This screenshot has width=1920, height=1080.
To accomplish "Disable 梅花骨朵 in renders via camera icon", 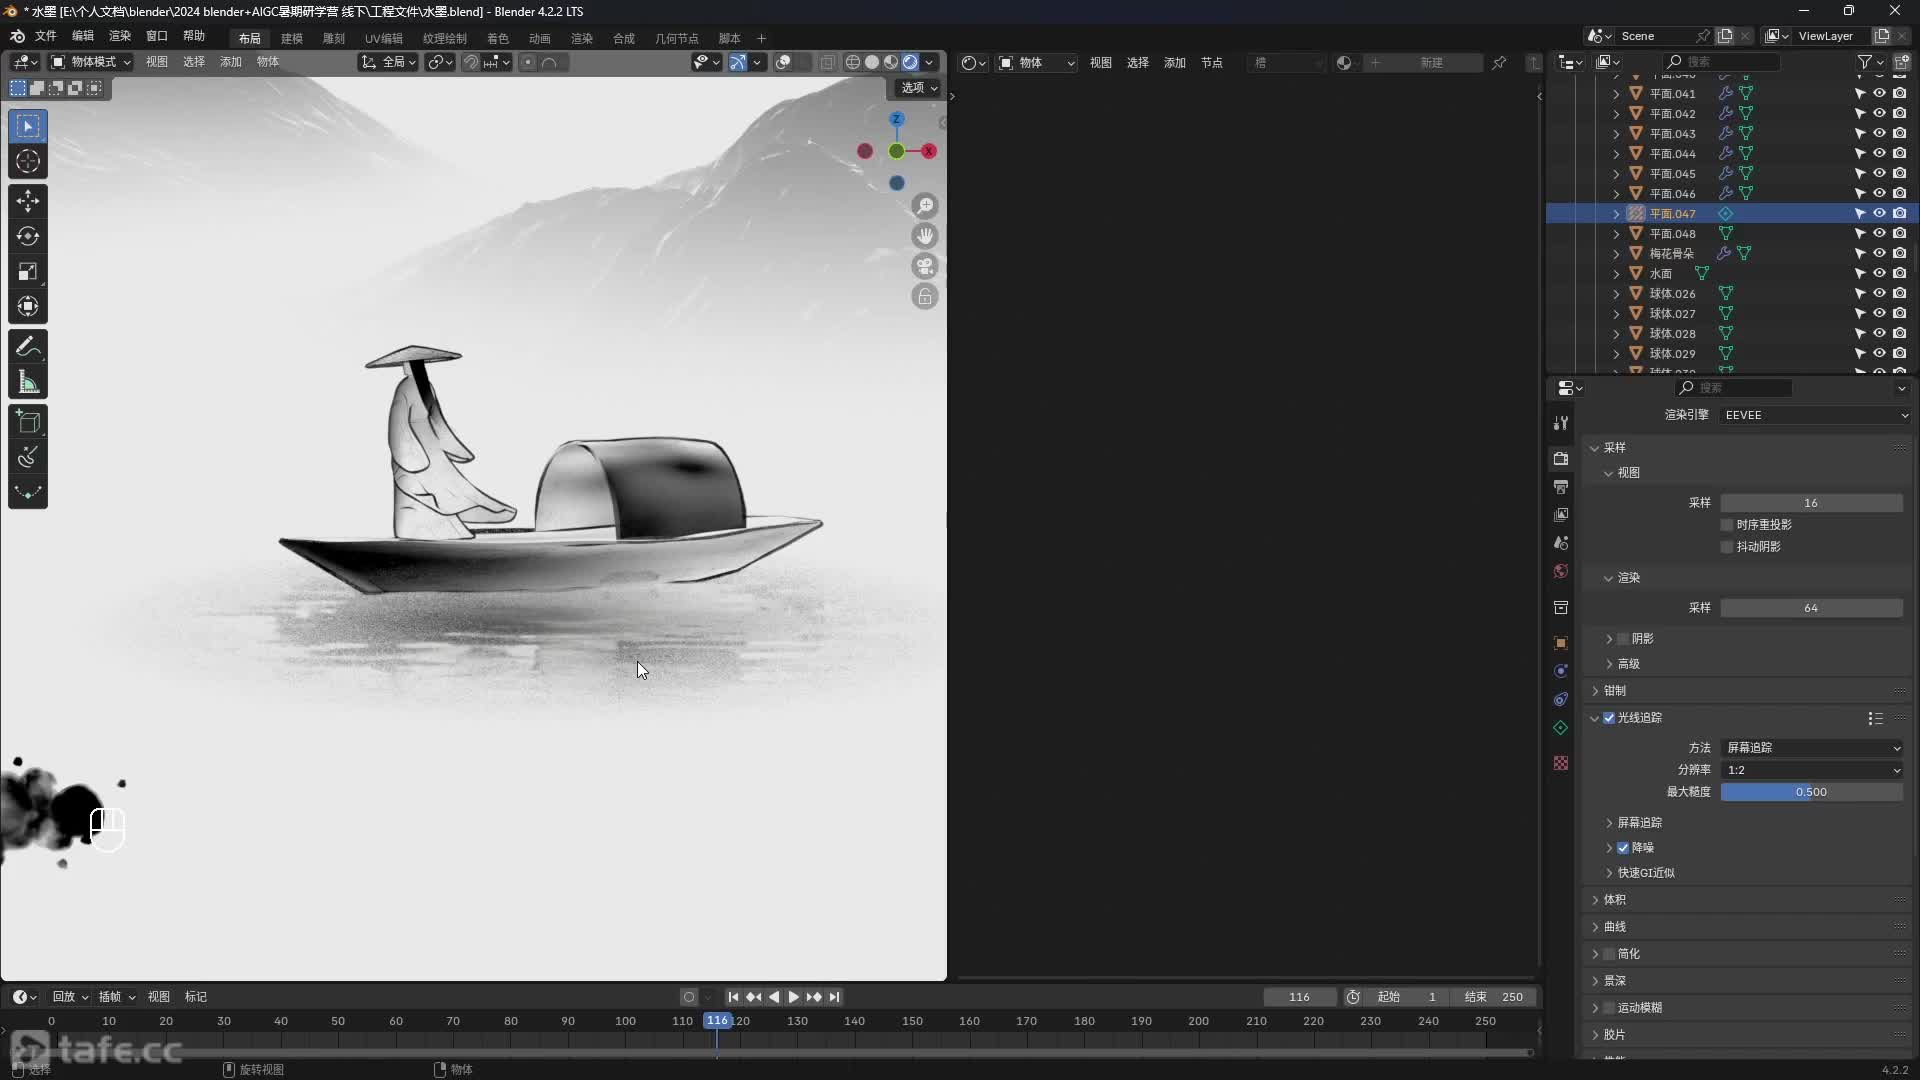I will [1900, 253].
